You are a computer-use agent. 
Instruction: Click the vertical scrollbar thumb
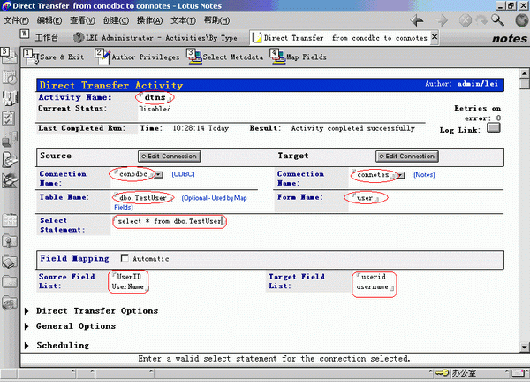(524, 83)
